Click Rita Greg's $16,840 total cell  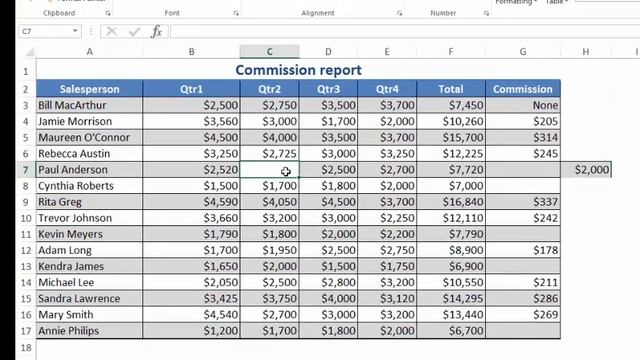coord(451,202)
